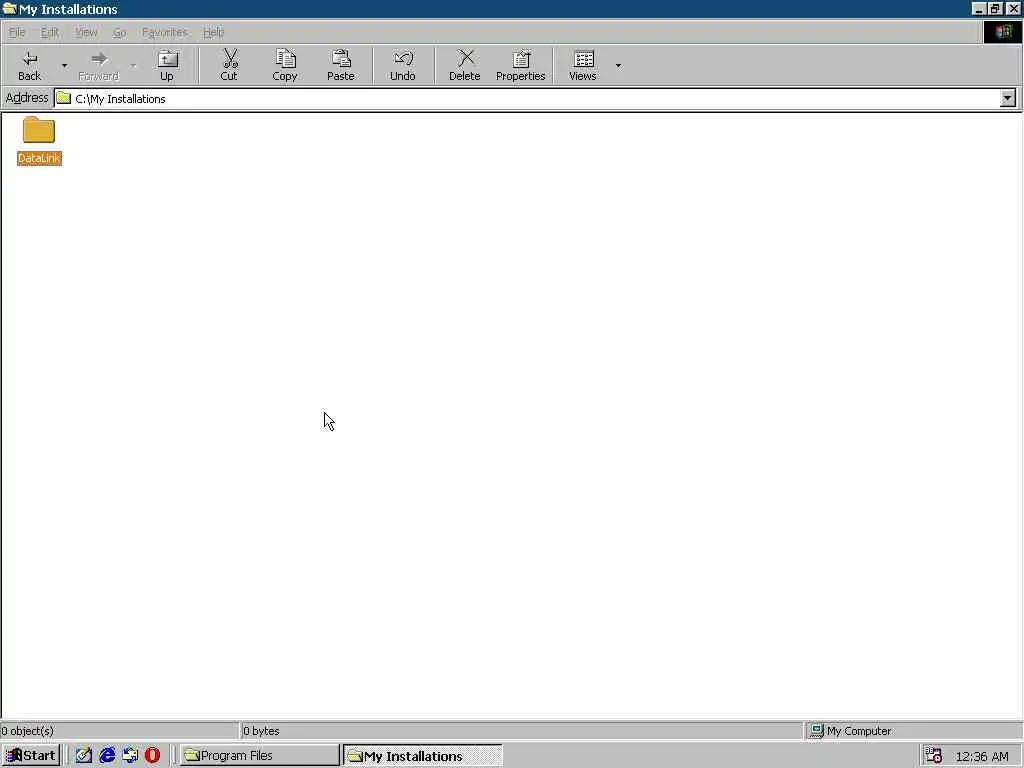Open the Forward history dropdown arrow
The width and height of the screenshot is (1024, 768).
pos(133,65)
